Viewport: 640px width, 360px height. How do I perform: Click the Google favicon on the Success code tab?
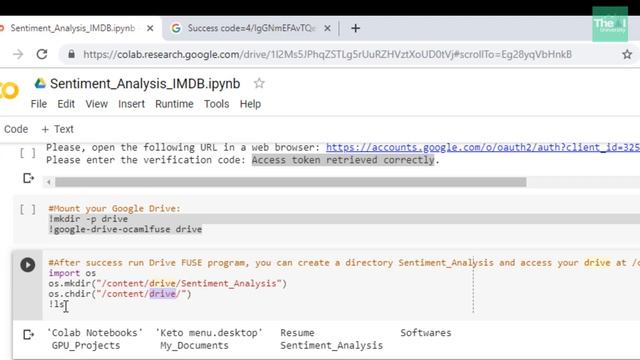(176, 28)
